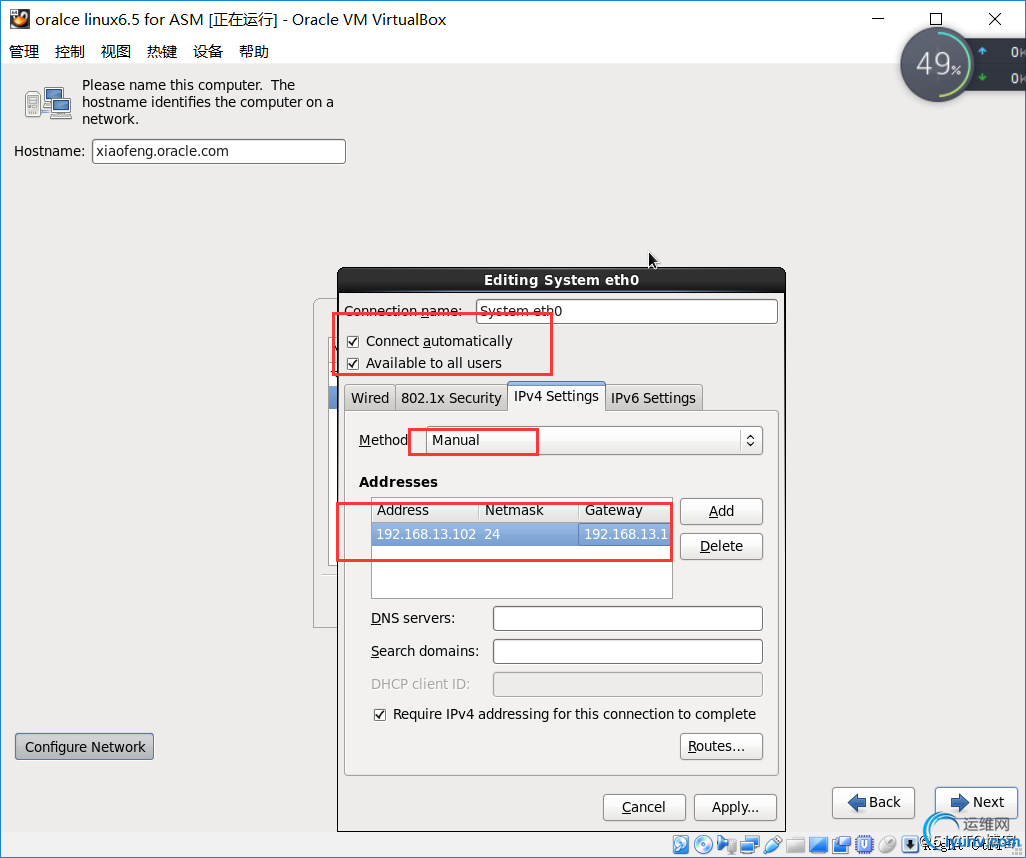
Task: Open the shared folders status icon
Action: click(796, 845)
